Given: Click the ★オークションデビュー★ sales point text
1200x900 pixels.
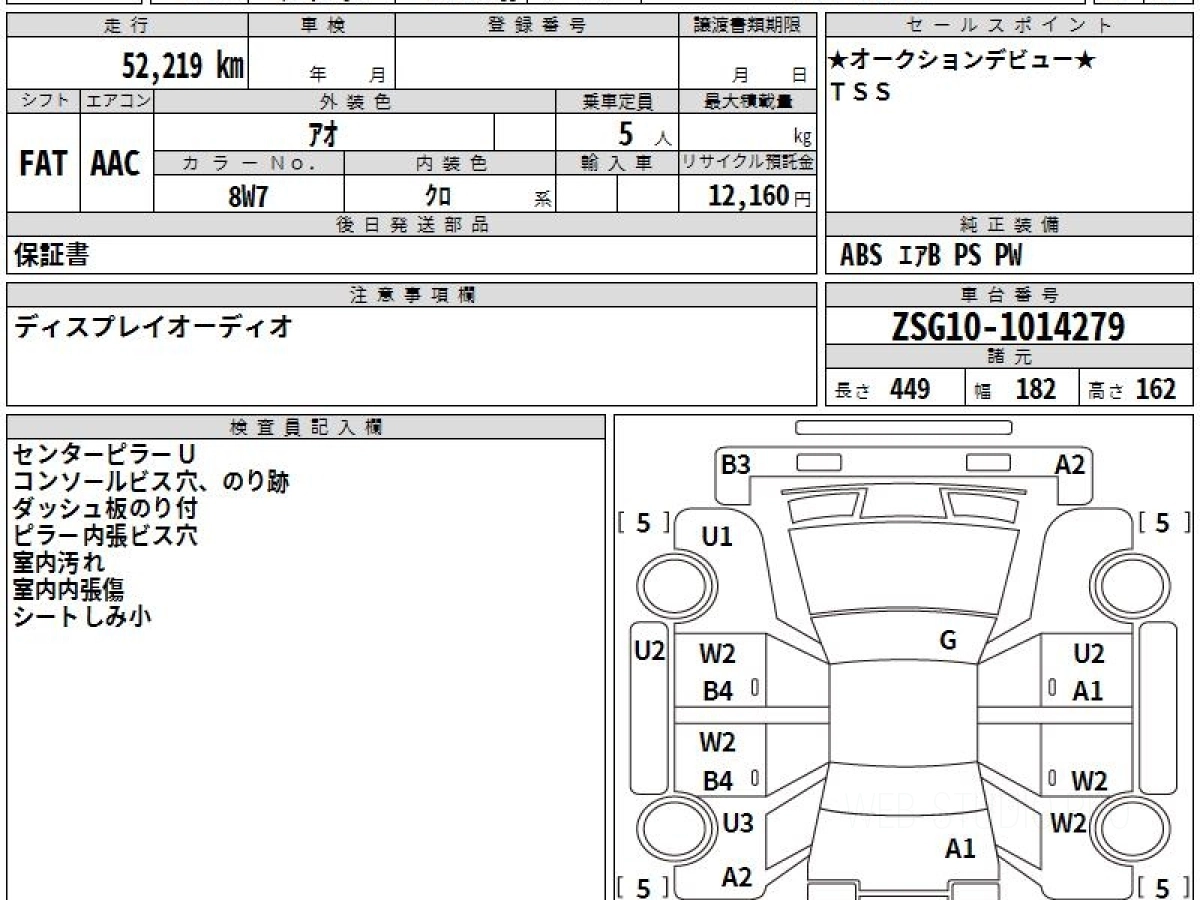Looking at the screenshot, I should [963, 60].
